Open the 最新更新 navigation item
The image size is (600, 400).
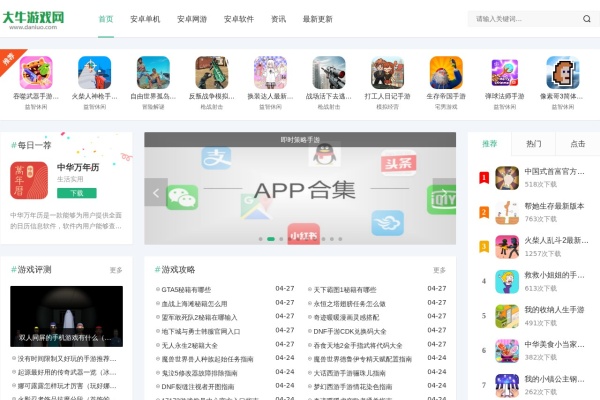coord(317,19)
